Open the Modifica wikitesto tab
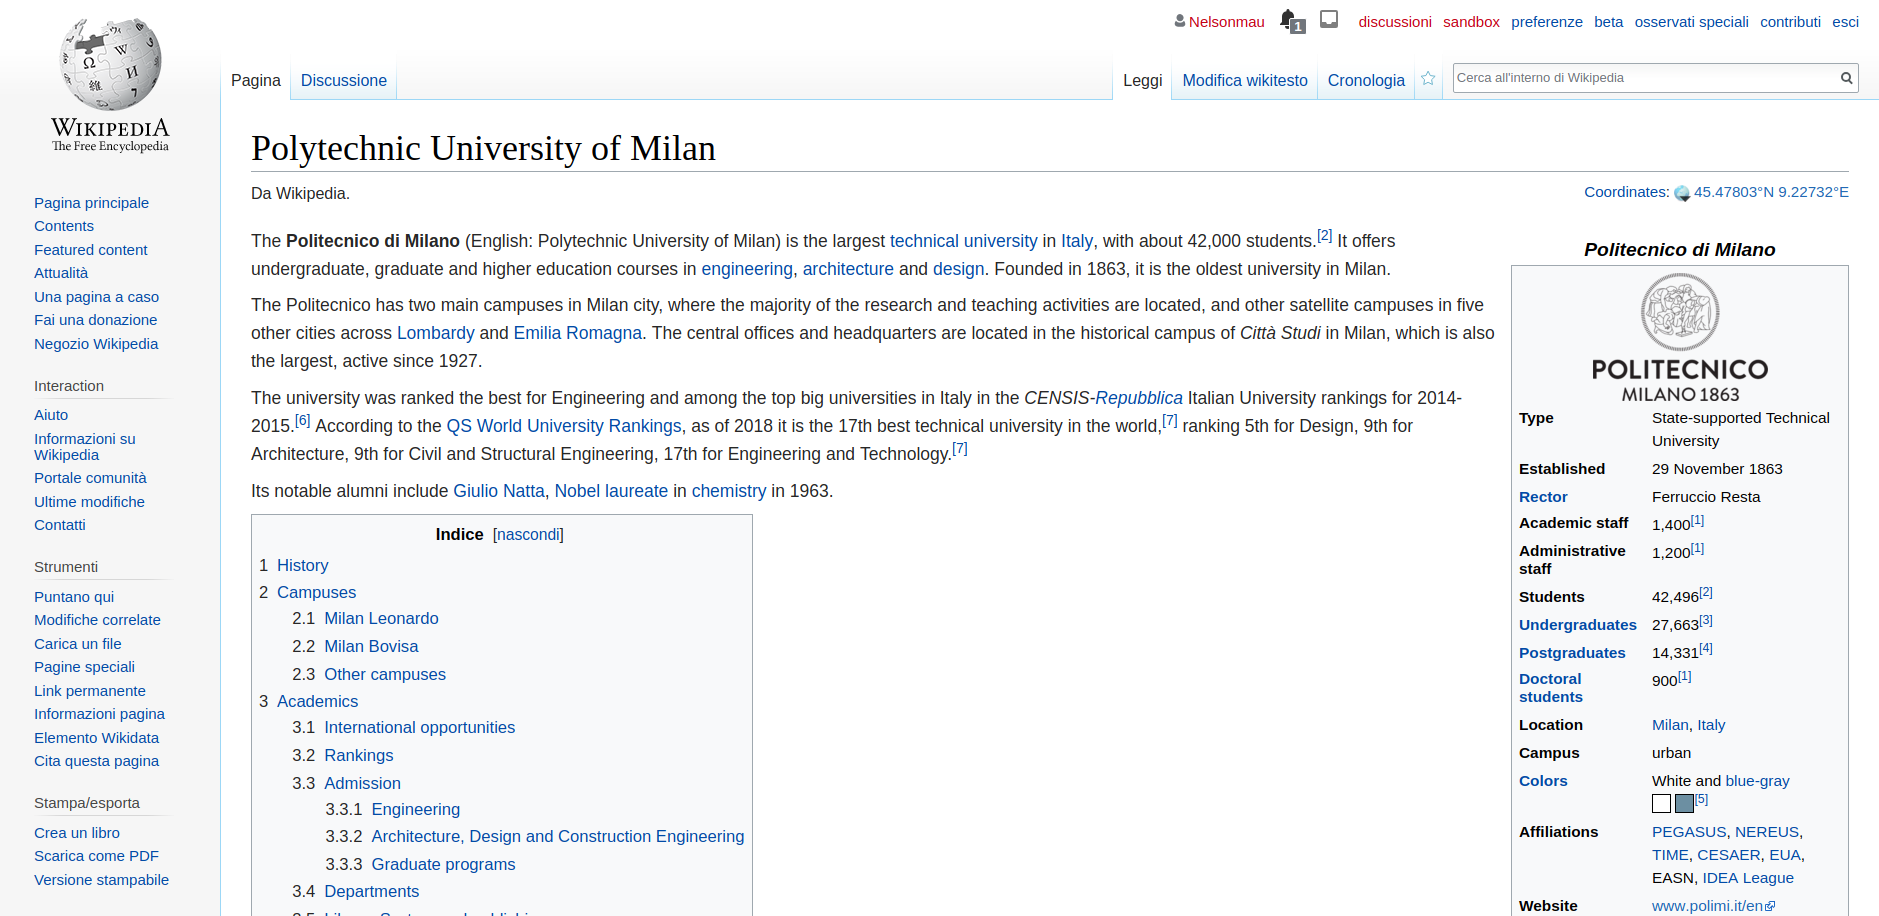 pyautogui.click(x=1245, y=80)
